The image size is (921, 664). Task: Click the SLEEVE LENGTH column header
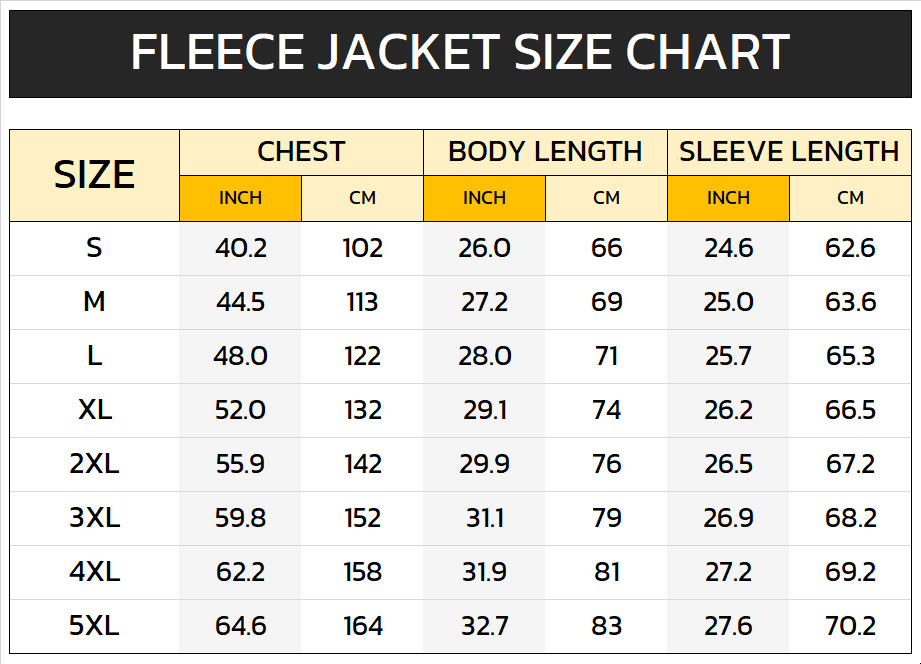(789, 152)
